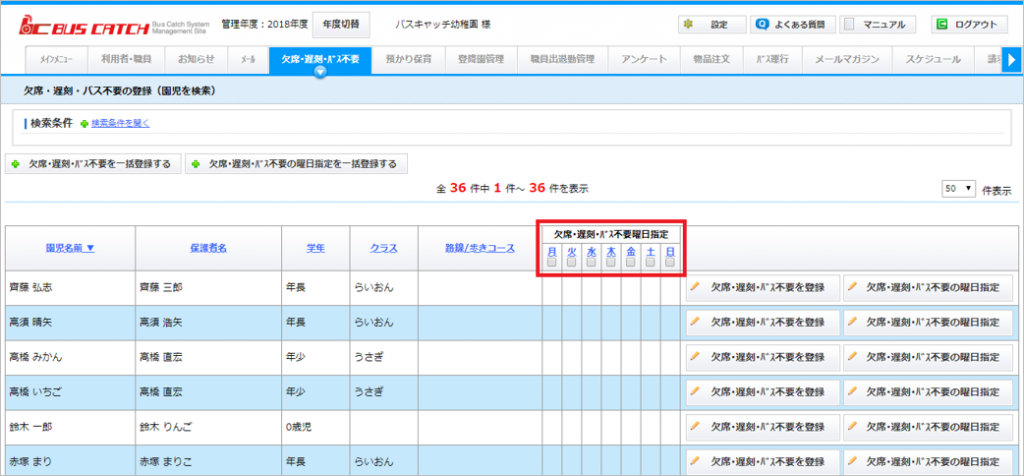This screenshot has width=1024, height=476.
Task: Check the 木 (Thursday) checkbox
Action: click(x=611, y=262)
